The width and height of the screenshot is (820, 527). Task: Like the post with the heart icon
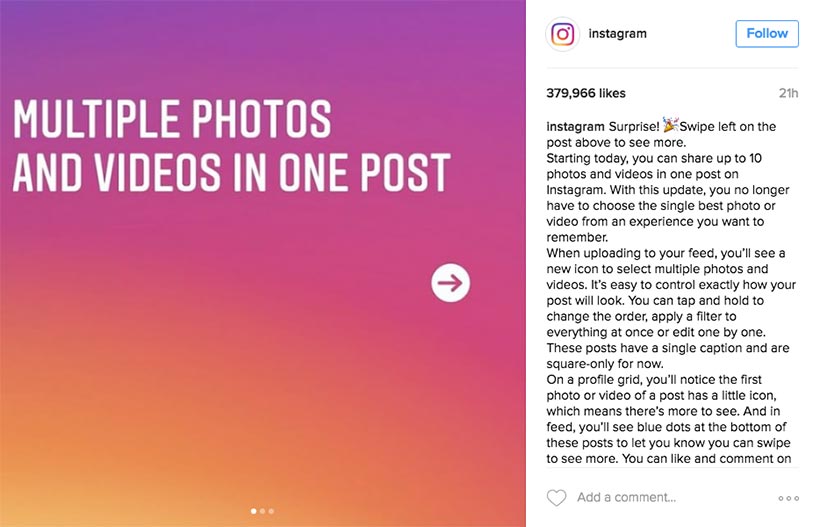click(x=556, y=497)
